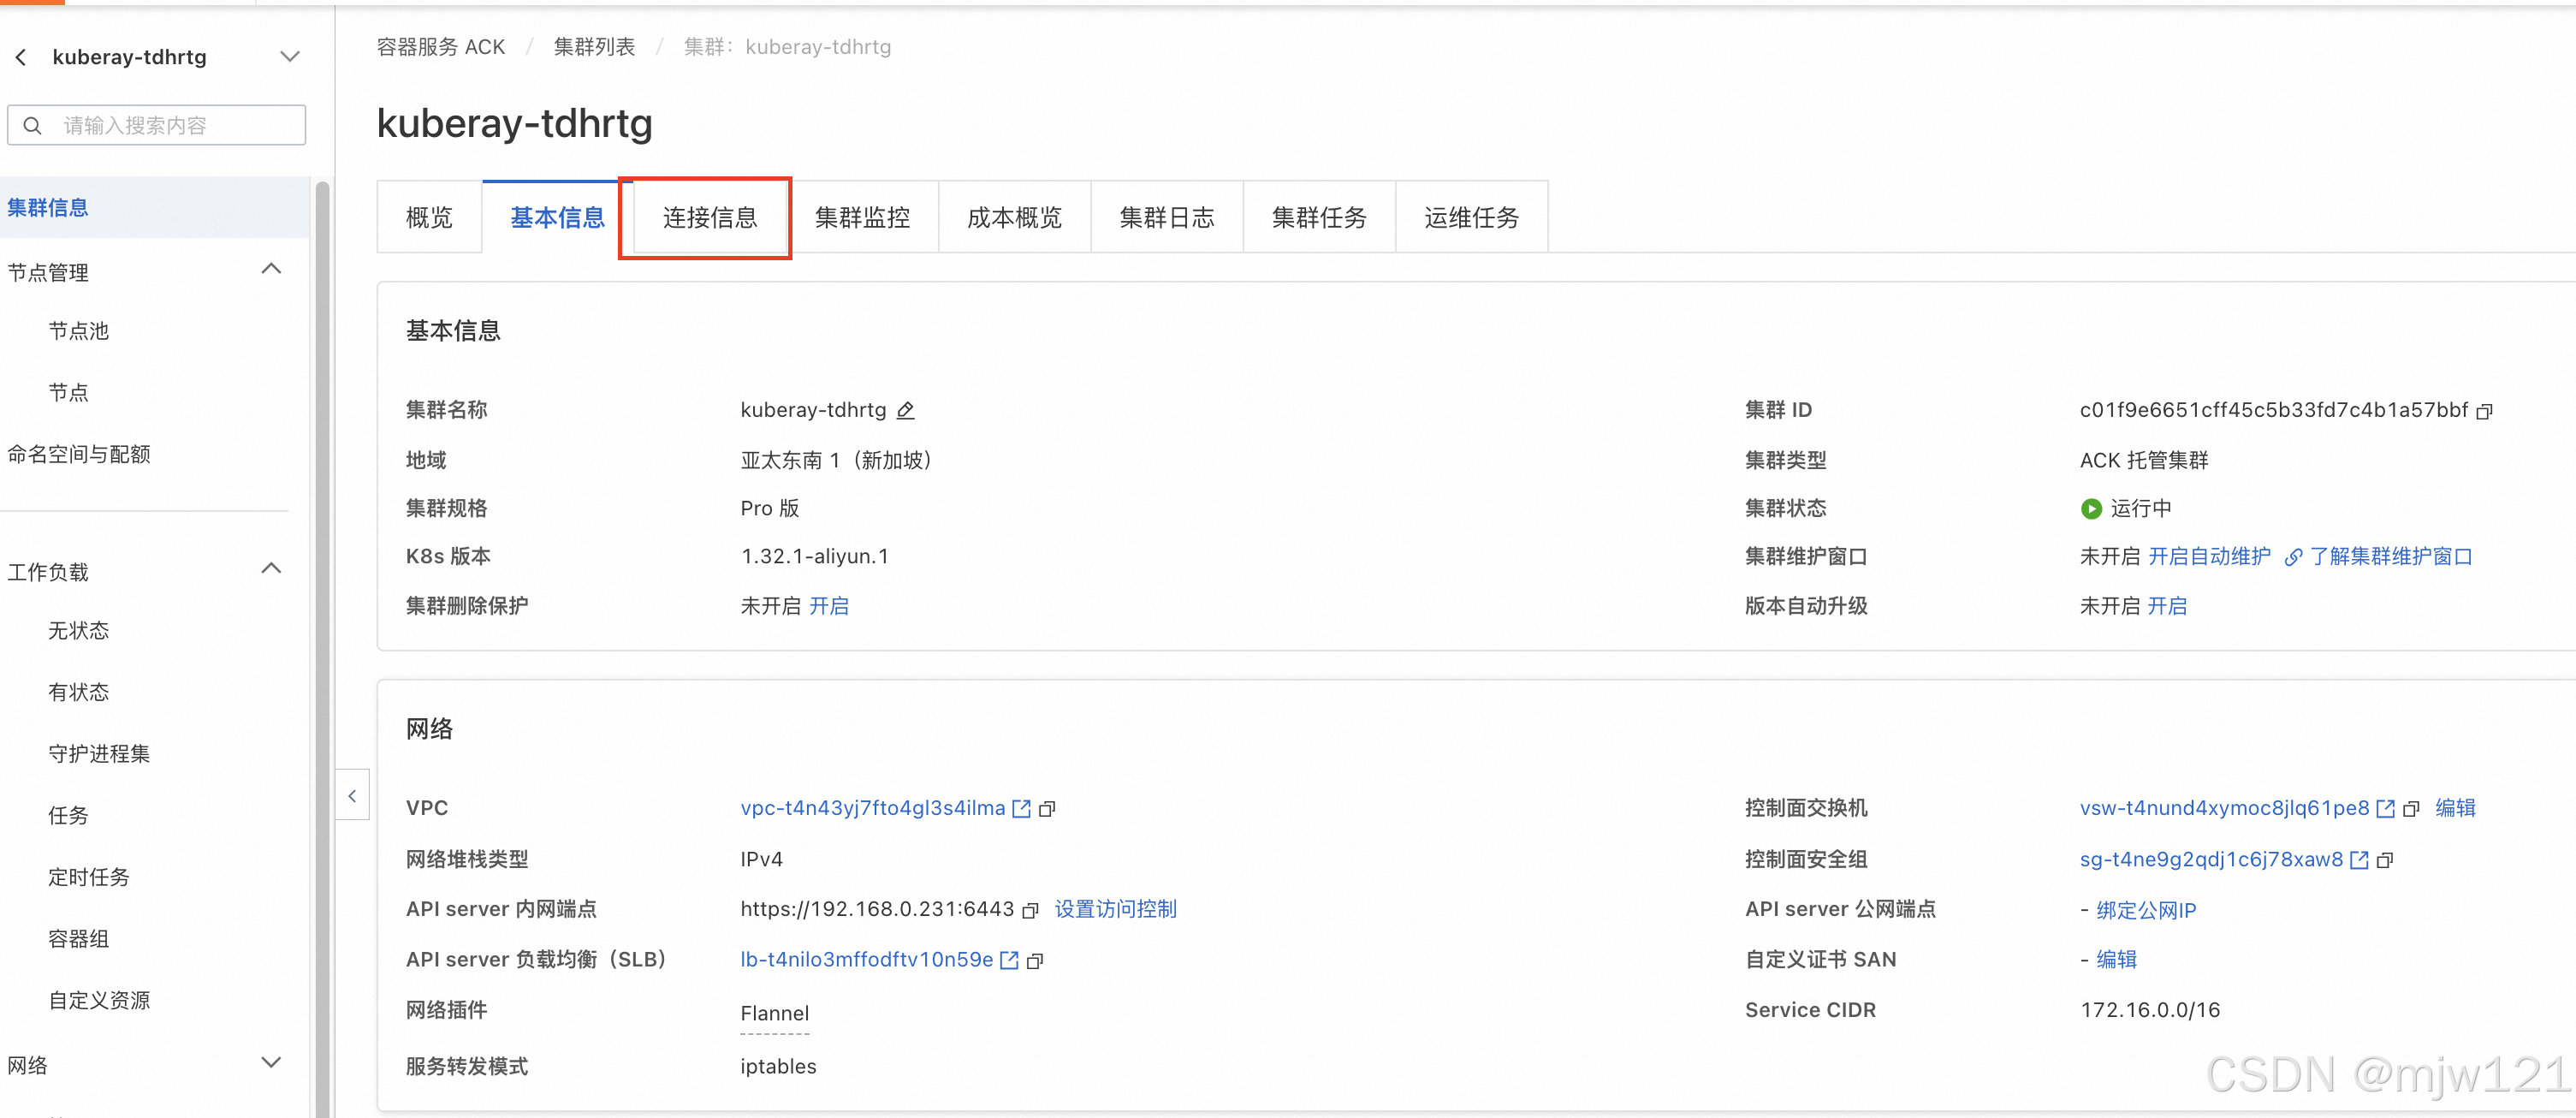This screenshot has width=2576, height=1118.
Task: Copy the VPC ID using copy icon
Action: tap(1047, 808)
